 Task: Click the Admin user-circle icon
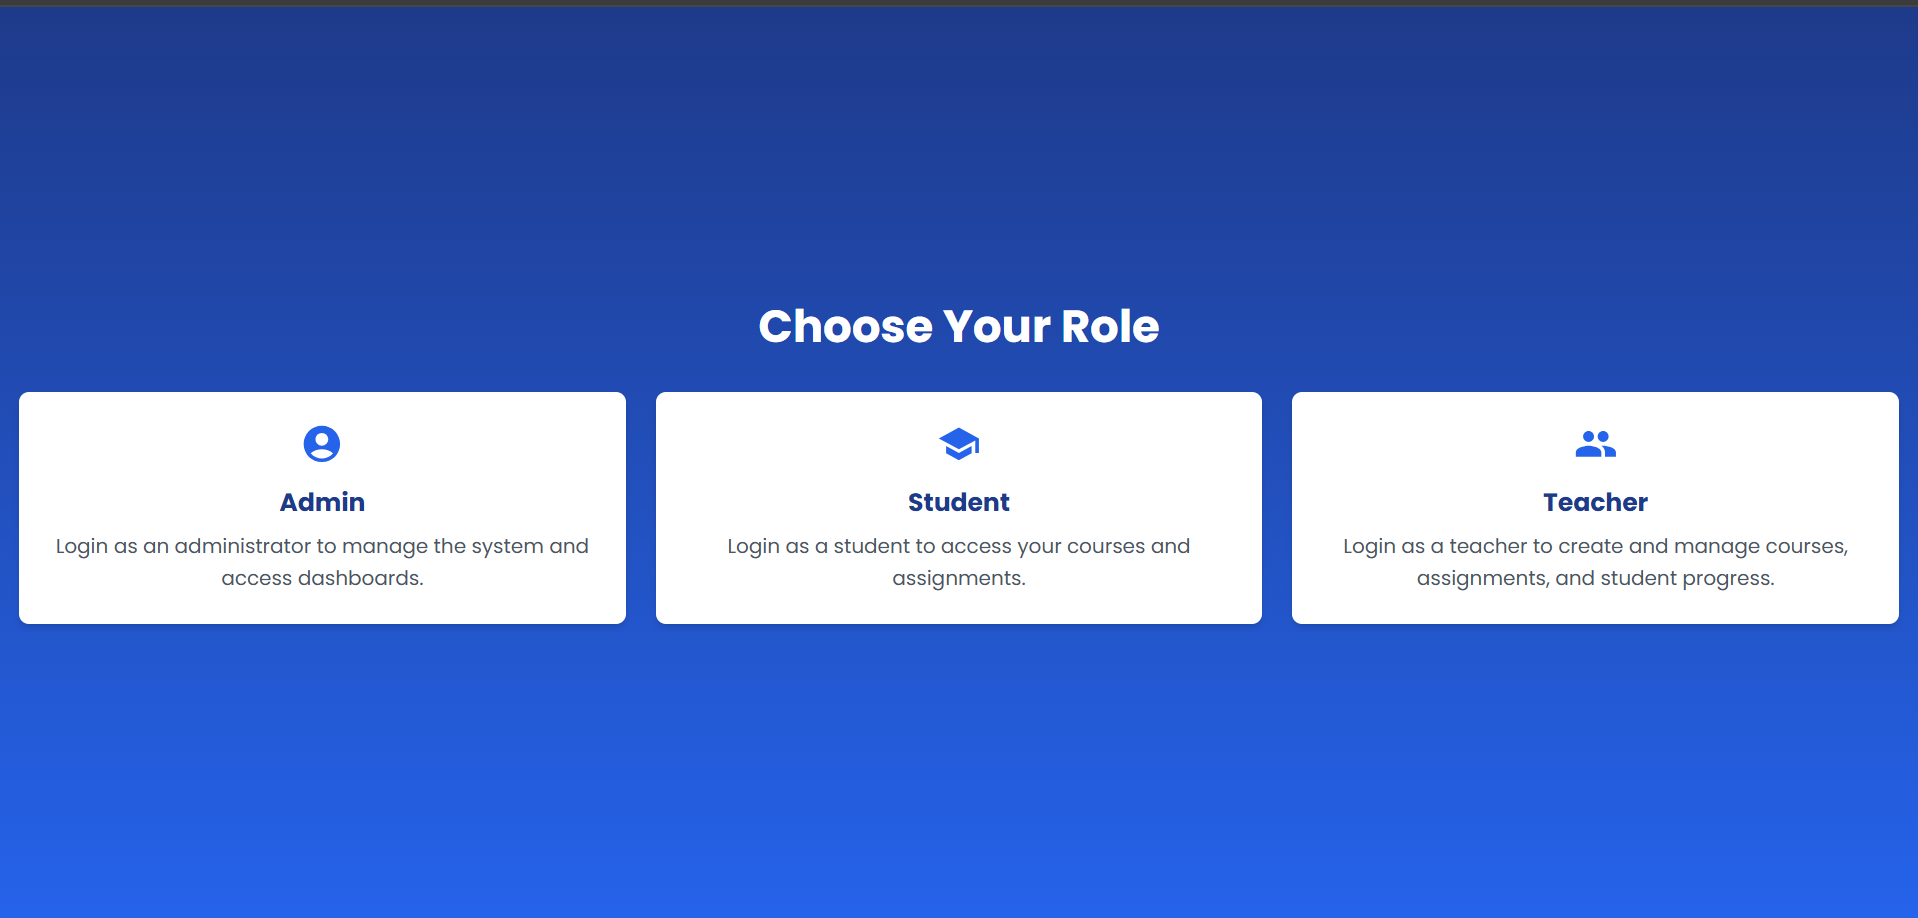point(322,444)
